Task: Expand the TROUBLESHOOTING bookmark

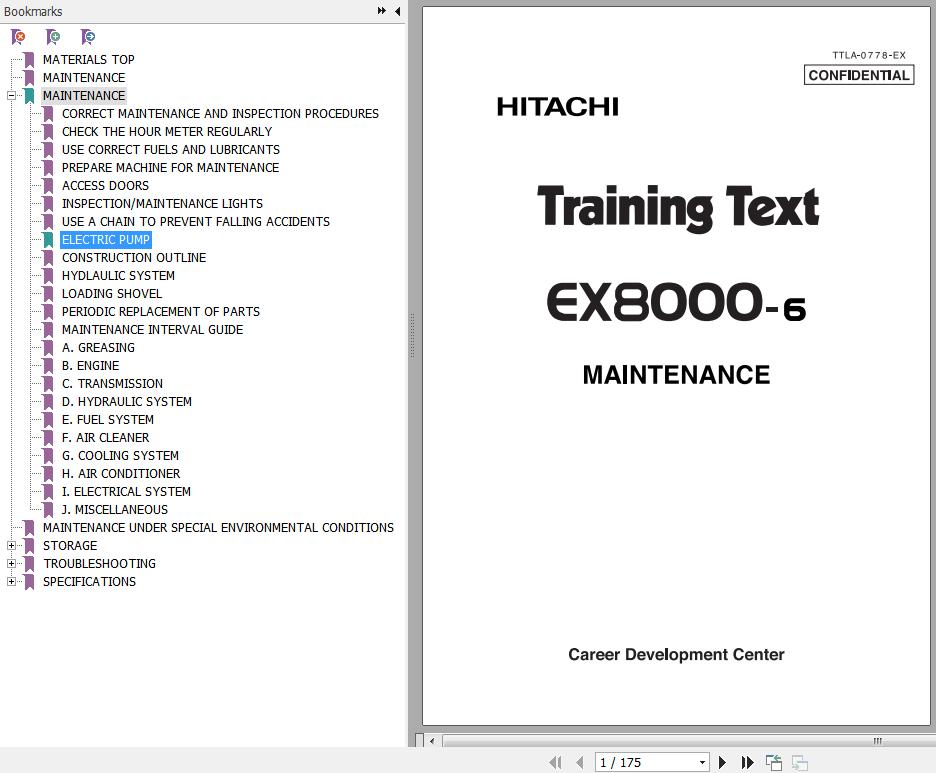Action: (x=11, y=564)
